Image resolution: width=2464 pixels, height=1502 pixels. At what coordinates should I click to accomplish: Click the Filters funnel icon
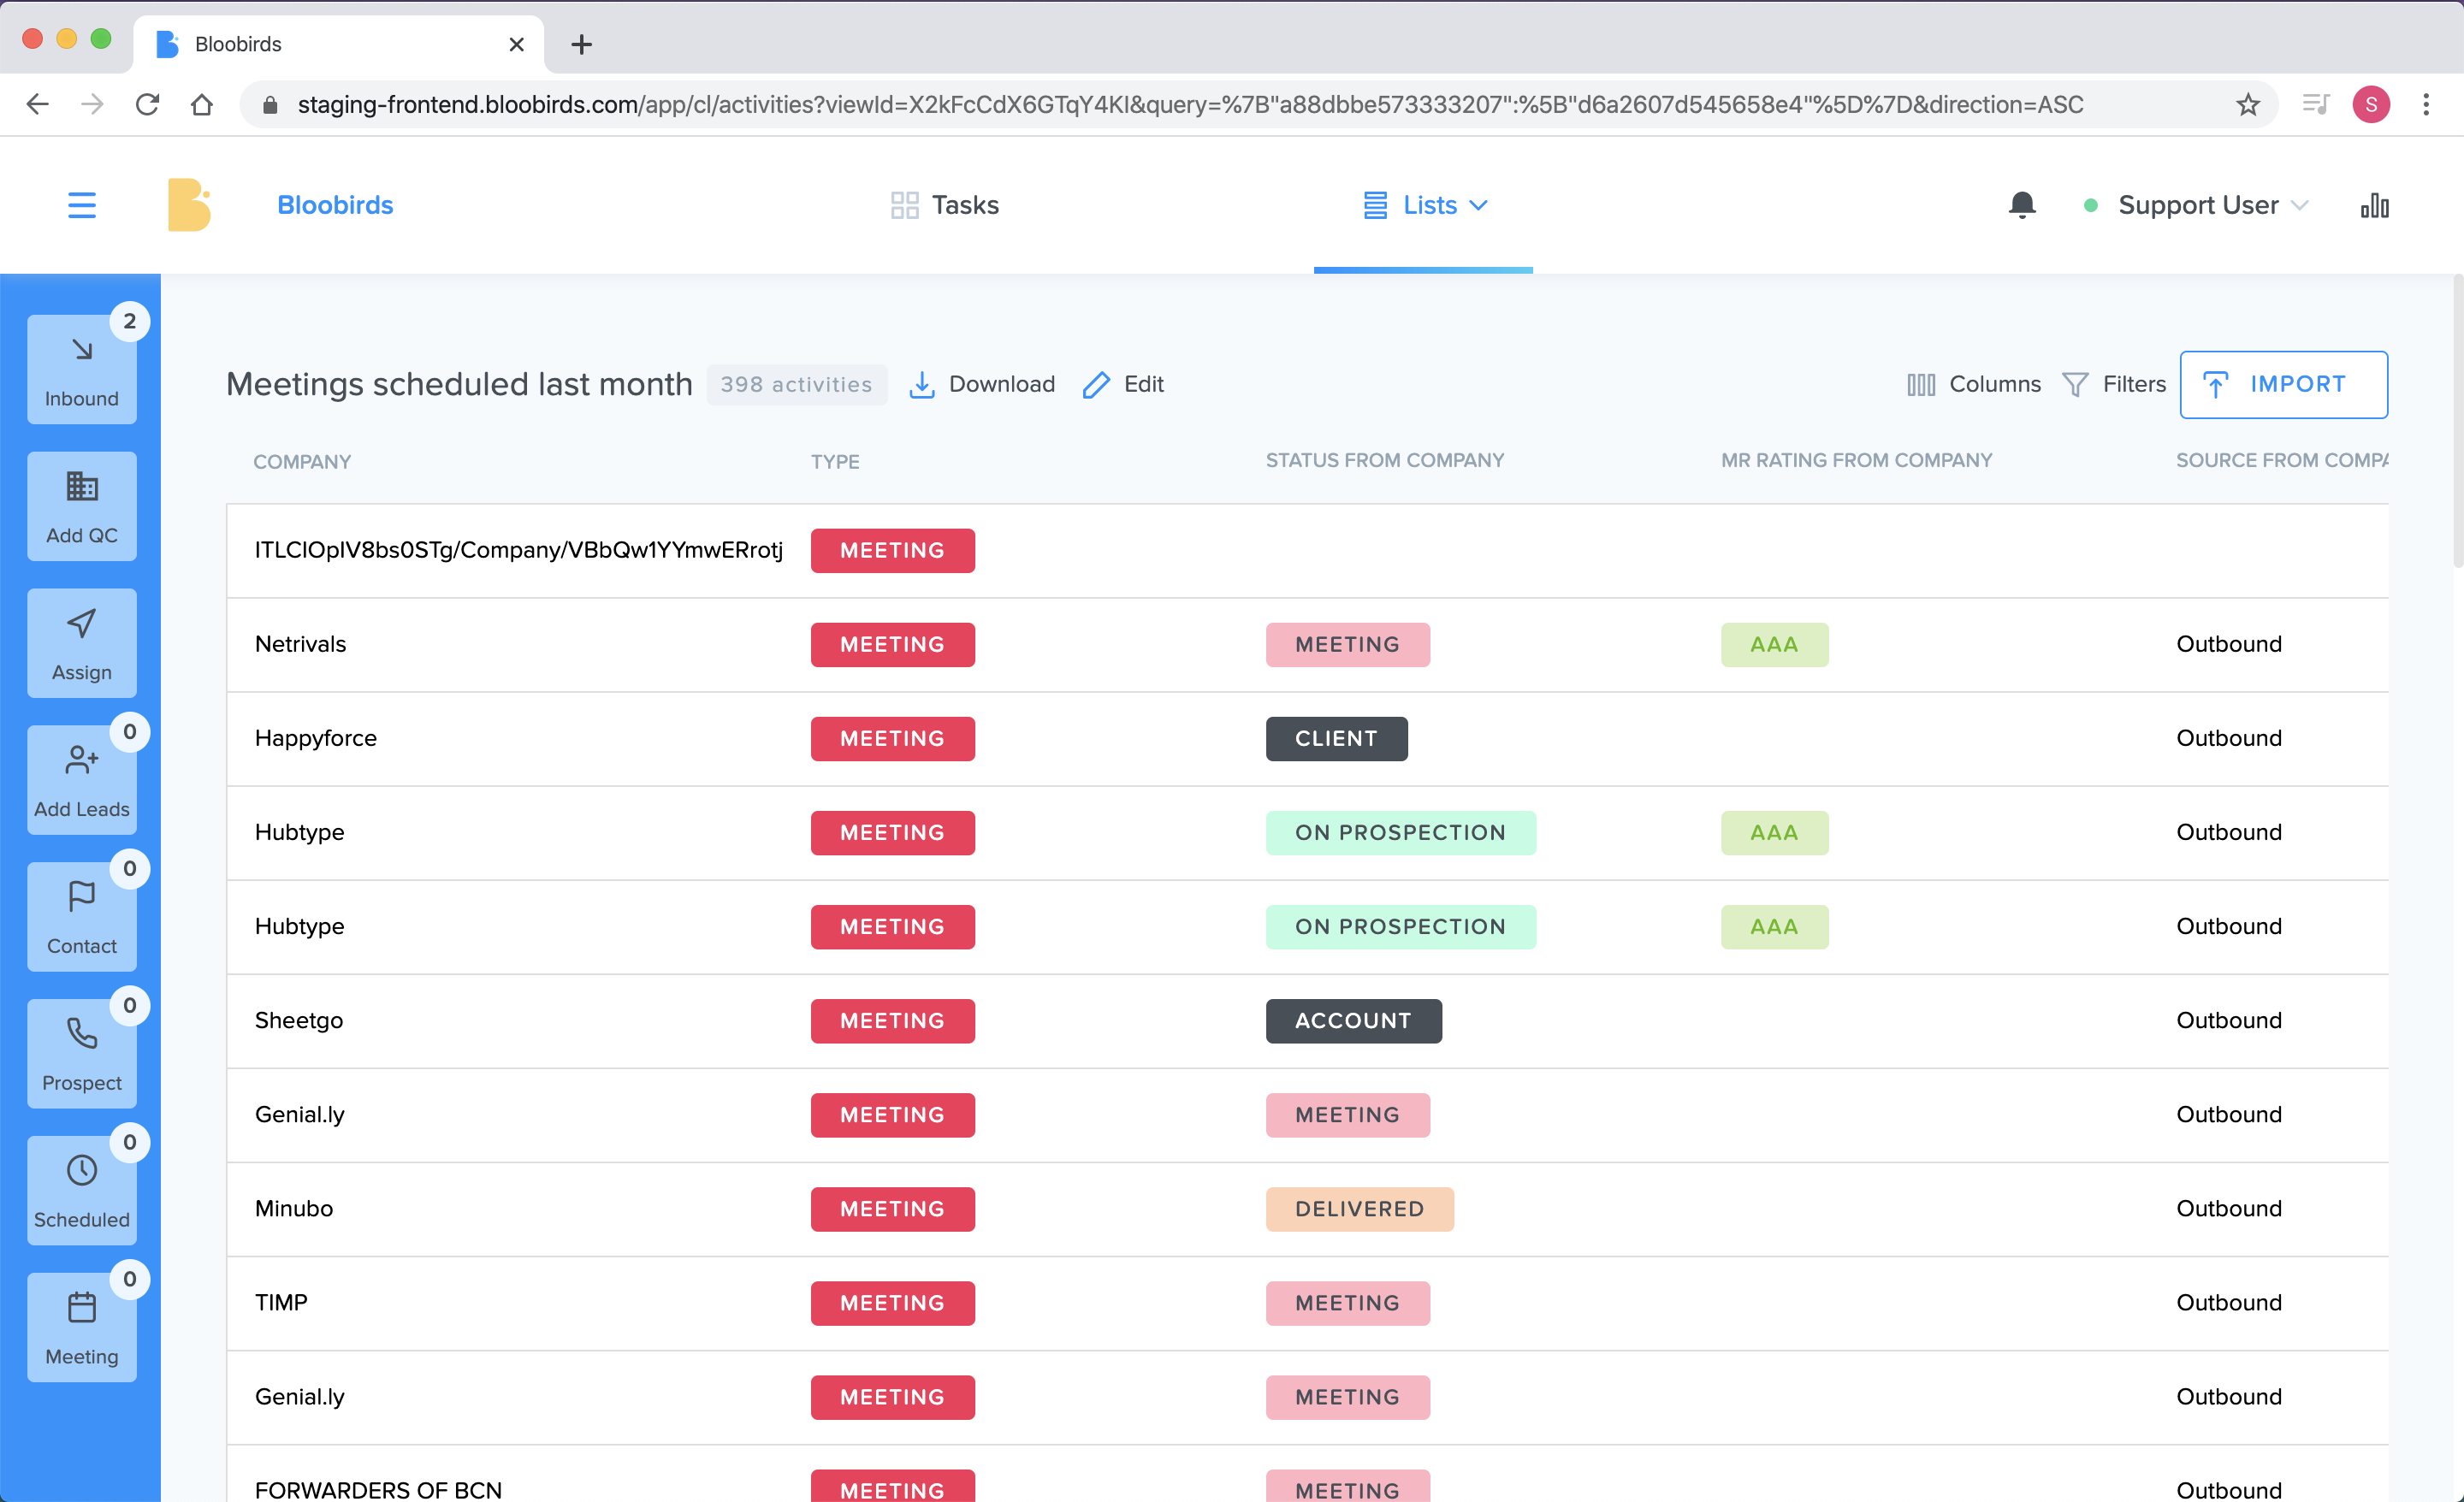coord(2075,385)
